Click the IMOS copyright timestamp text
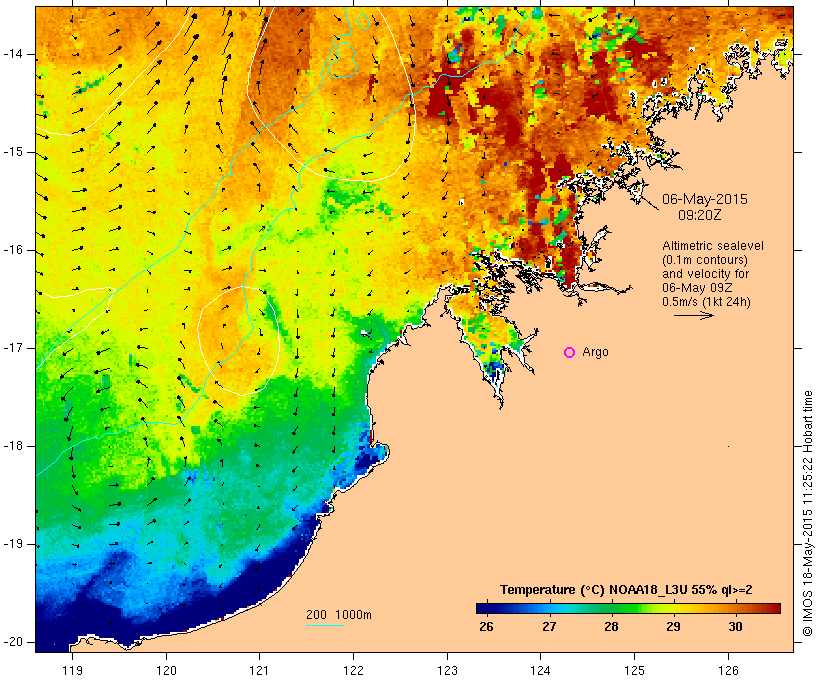 (808, 514)
